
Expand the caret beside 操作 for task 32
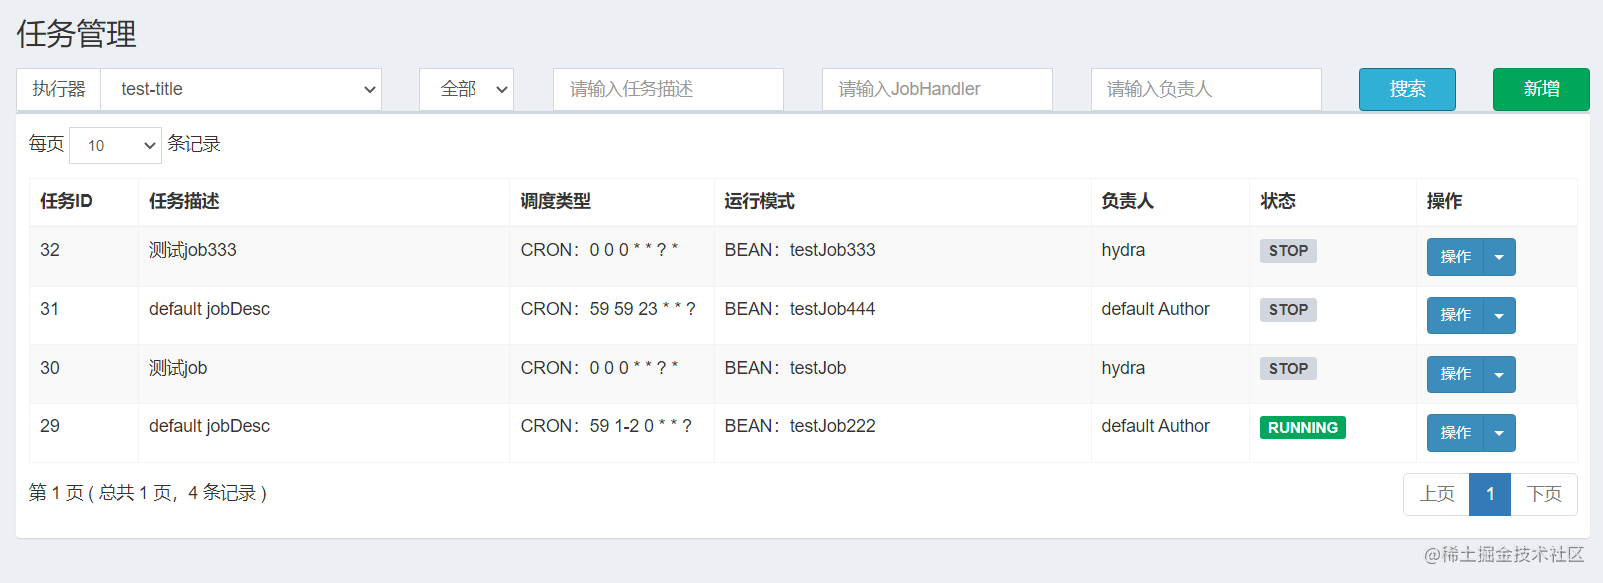(x=1499, y=257)
